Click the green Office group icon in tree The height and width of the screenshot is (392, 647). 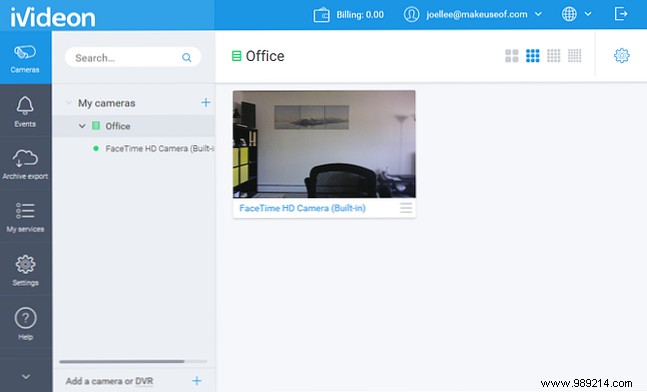click(x=96, y=126)
